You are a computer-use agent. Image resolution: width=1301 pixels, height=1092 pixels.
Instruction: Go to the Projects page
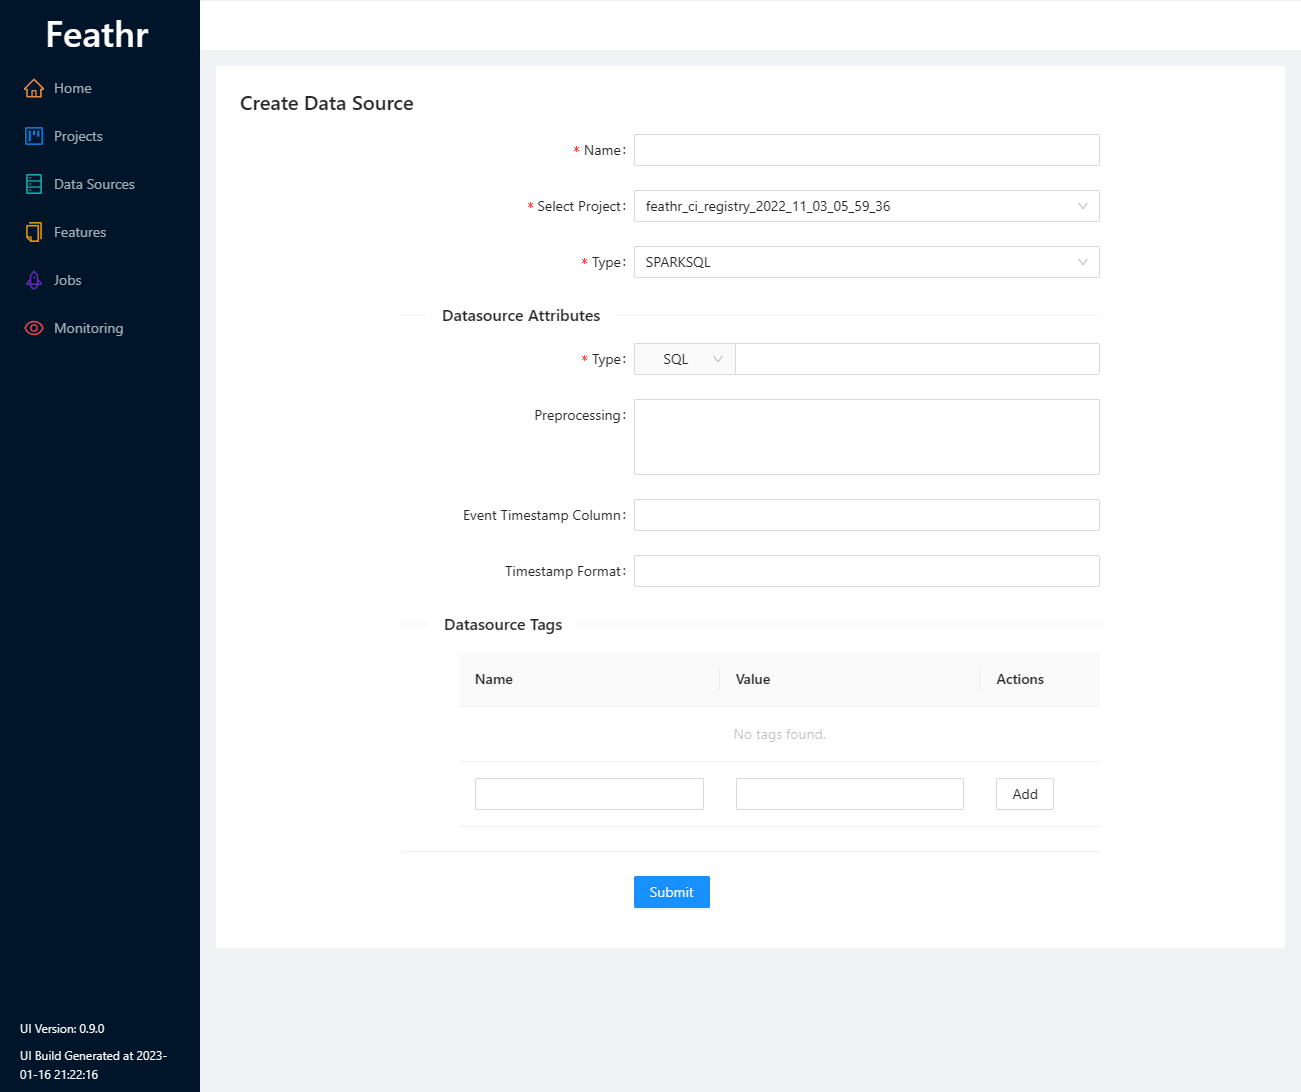(x=100, y=136)
